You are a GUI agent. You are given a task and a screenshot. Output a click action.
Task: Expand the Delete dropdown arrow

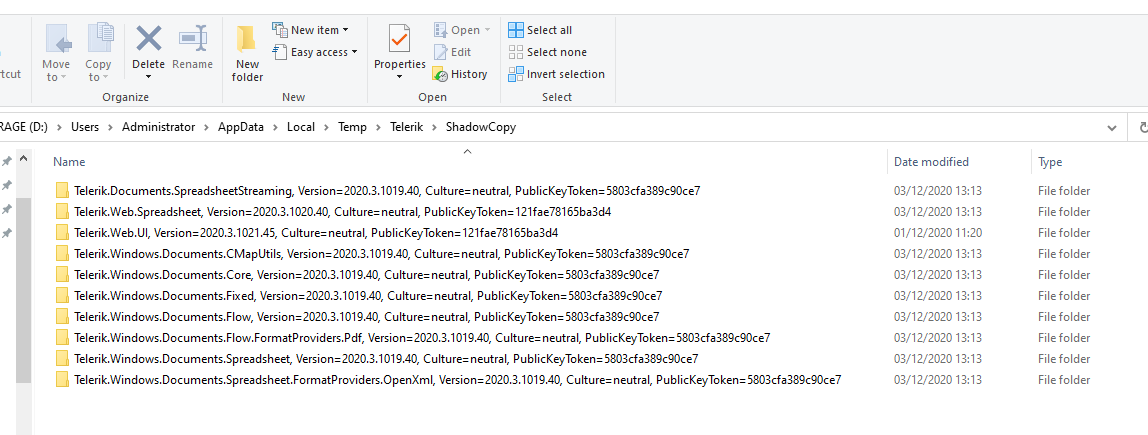coord(149,77)
